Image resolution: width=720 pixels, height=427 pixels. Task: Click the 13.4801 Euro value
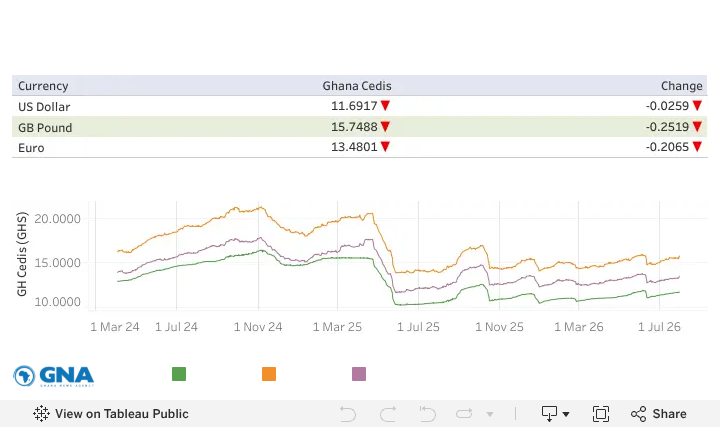(354, 147)
